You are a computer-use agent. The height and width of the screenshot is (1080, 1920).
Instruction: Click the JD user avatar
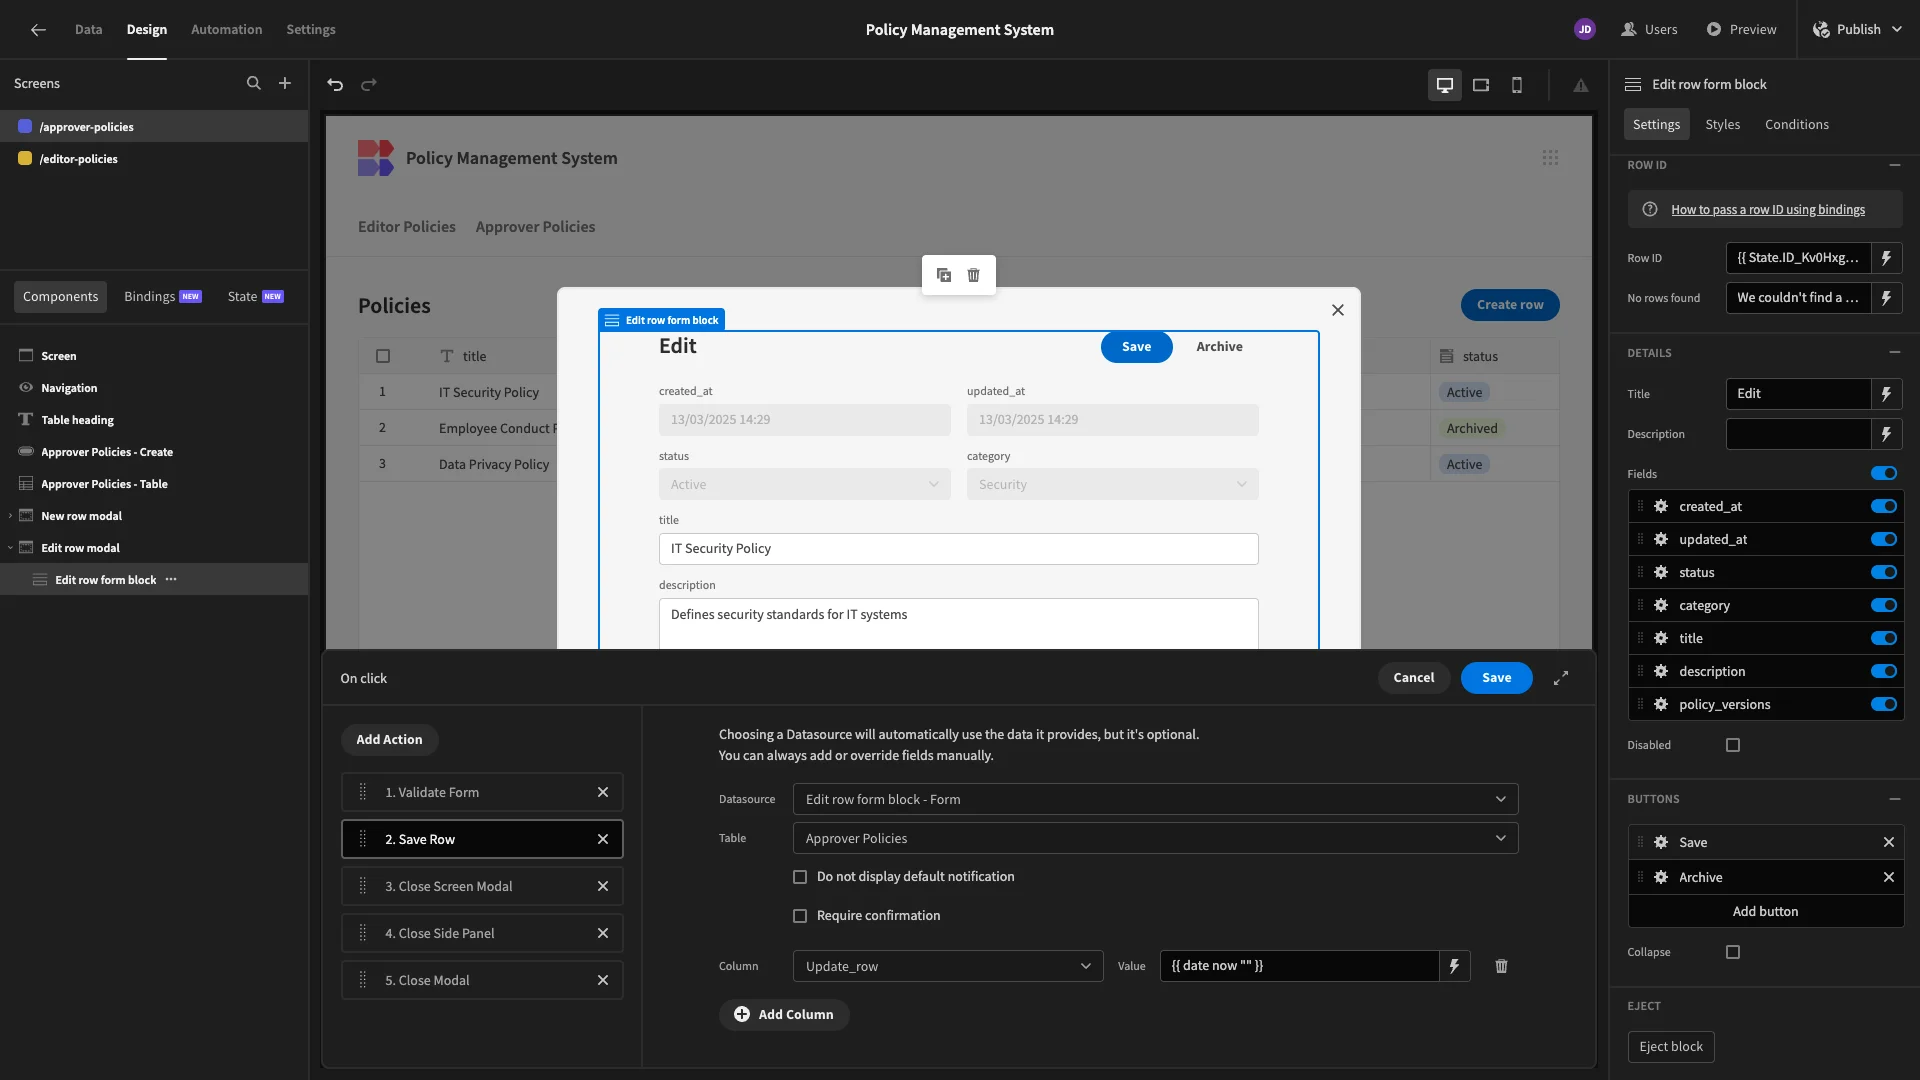1585,30
